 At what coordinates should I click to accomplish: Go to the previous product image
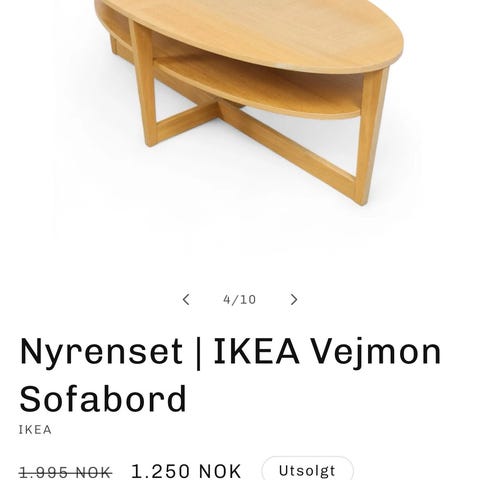186,299
